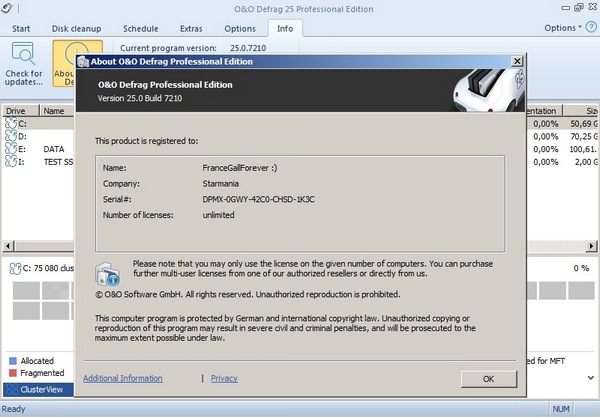Sort by the Name column header
Viewport: 600px width, 418px height.
click(x=57, y=111)
